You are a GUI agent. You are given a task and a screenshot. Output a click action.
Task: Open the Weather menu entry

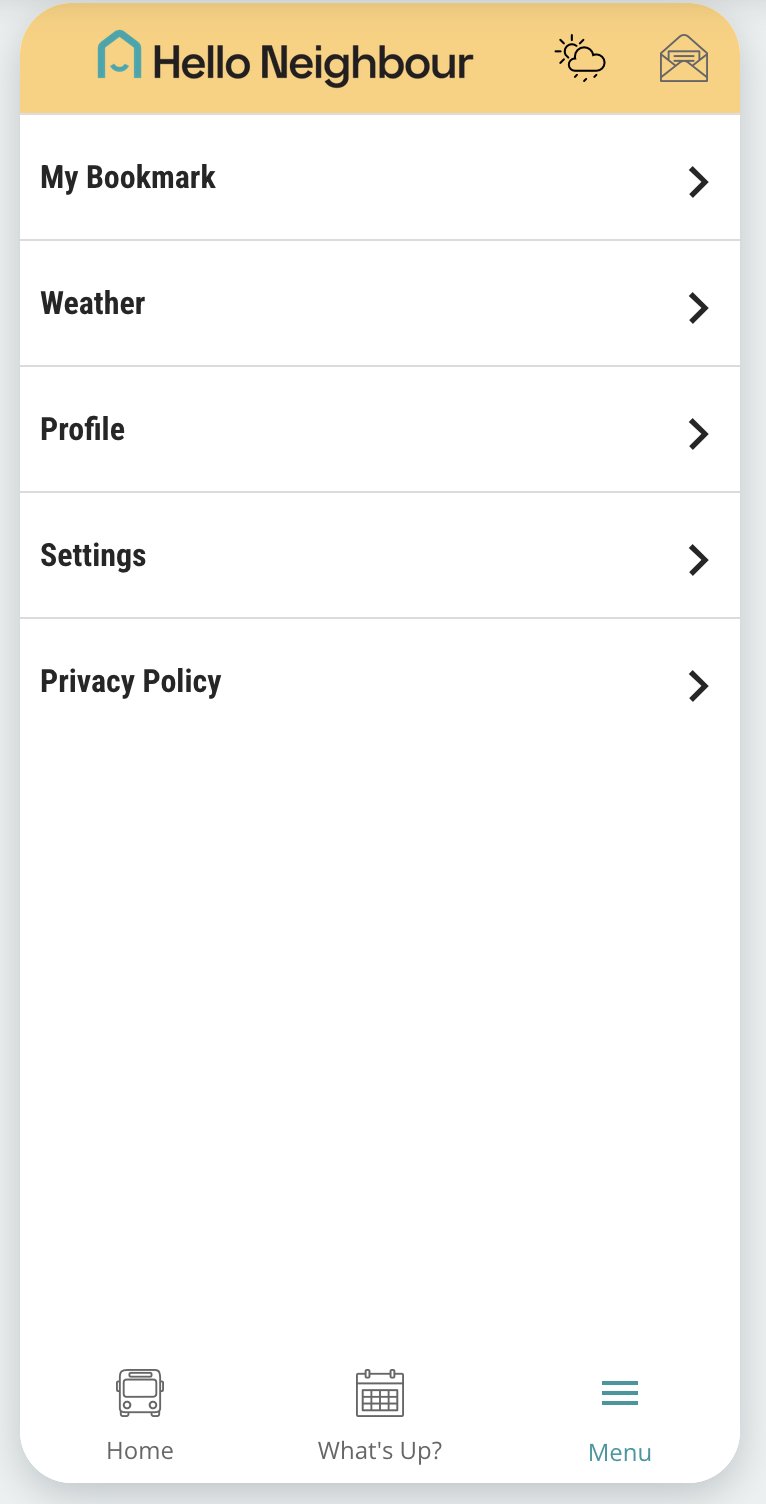tap(93, 304)
